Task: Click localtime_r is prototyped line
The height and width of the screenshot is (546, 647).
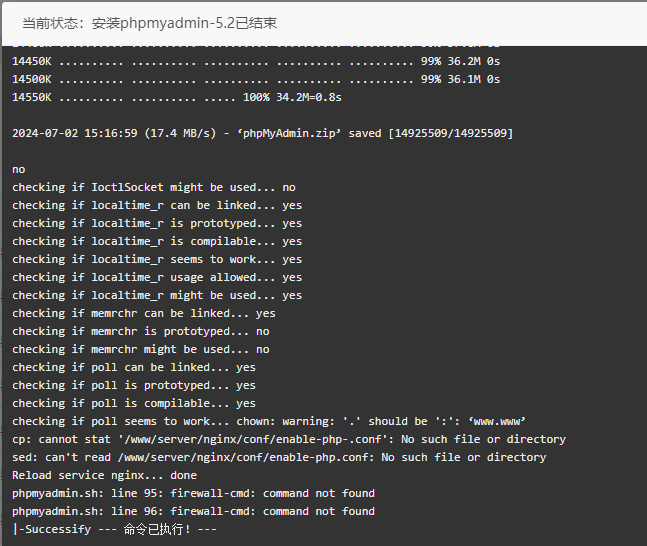Action: [x=157, y=223]
